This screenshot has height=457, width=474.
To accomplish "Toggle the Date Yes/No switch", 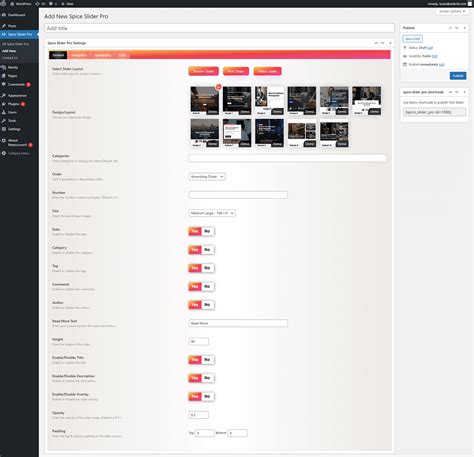I will tap(201, 231).
